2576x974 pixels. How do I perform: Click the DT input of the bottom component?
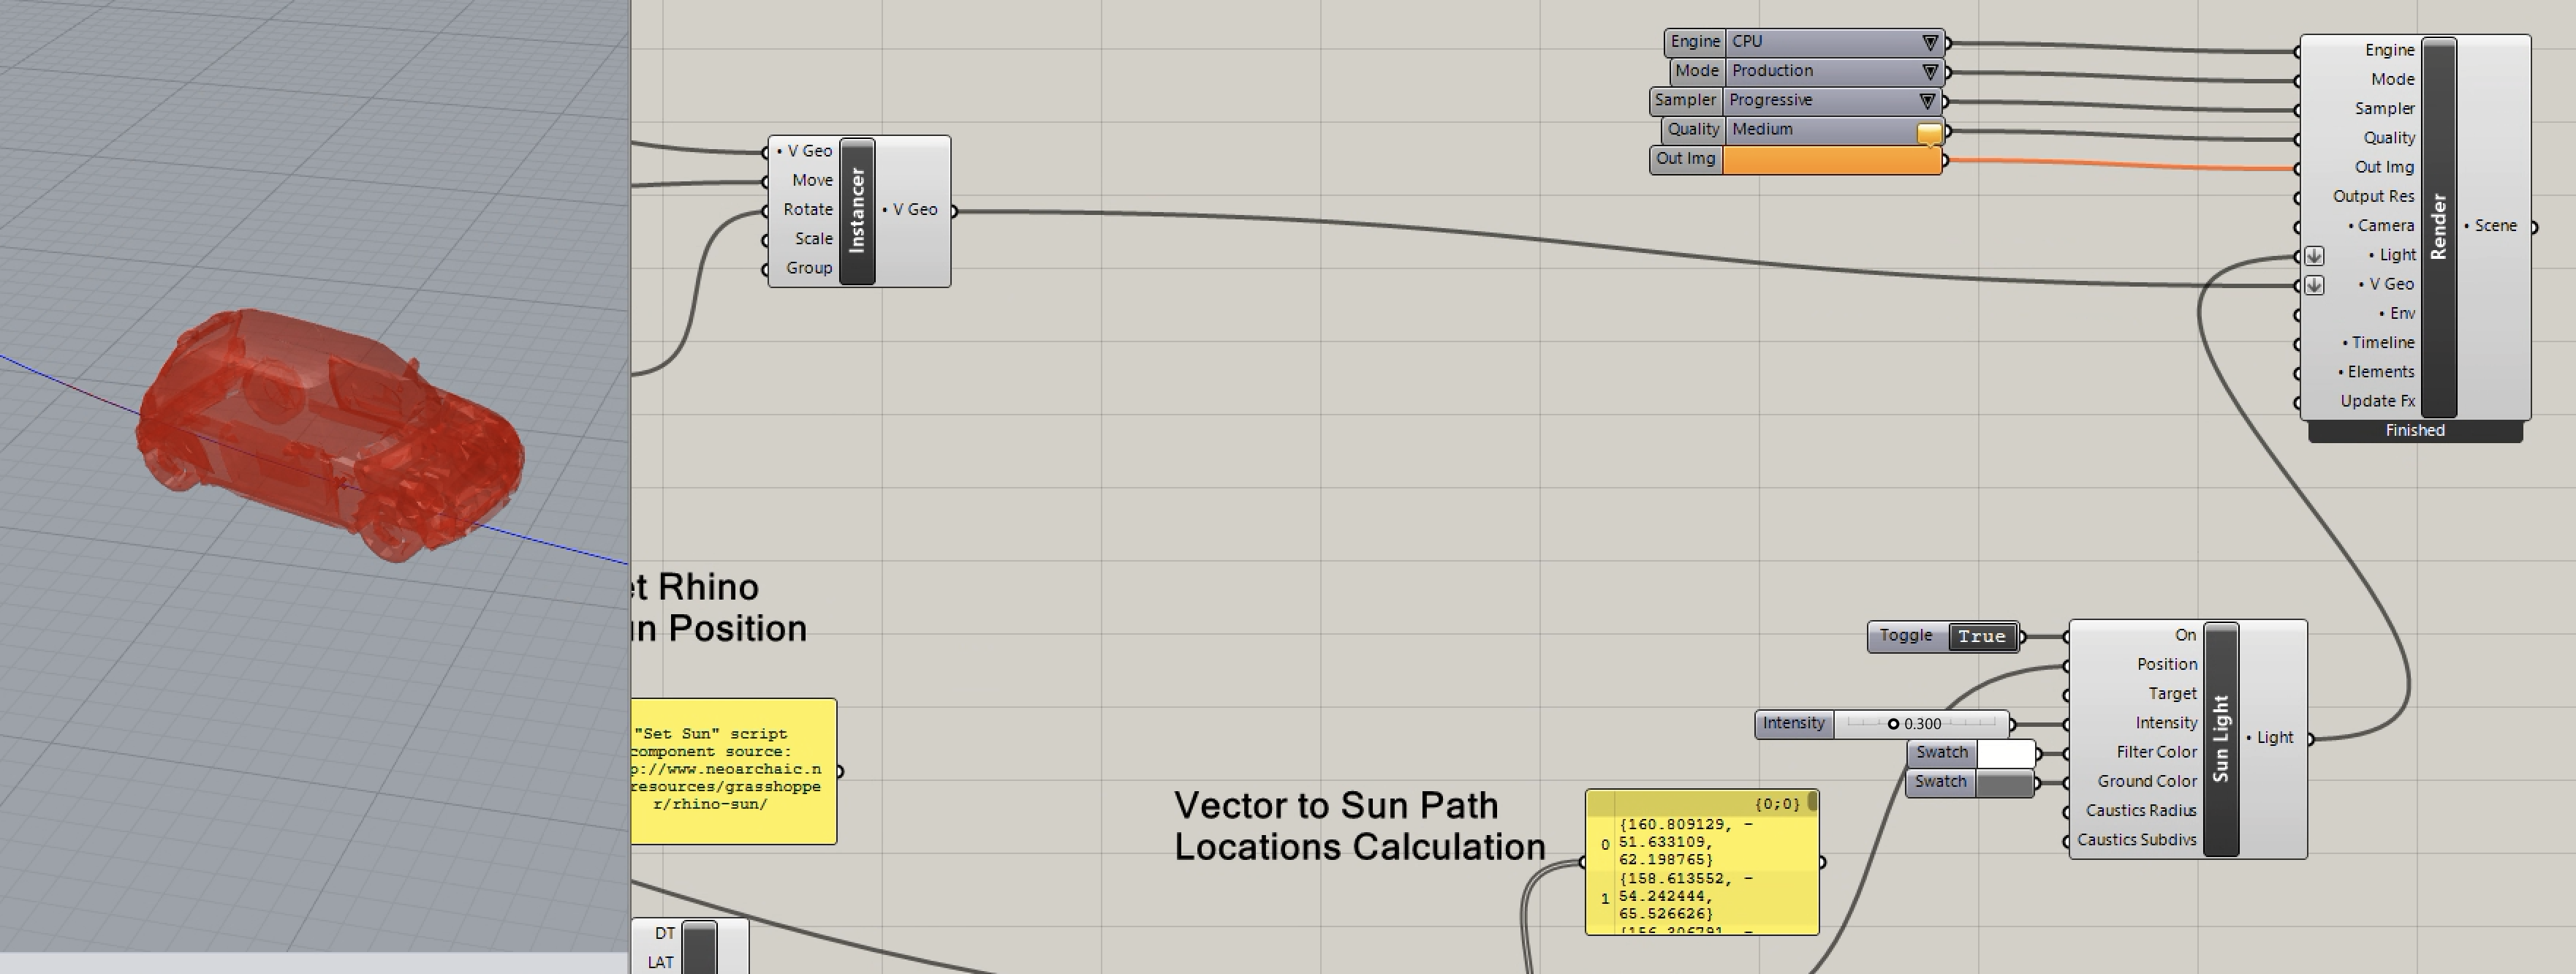pyautogui.click(x=665, y=934)
